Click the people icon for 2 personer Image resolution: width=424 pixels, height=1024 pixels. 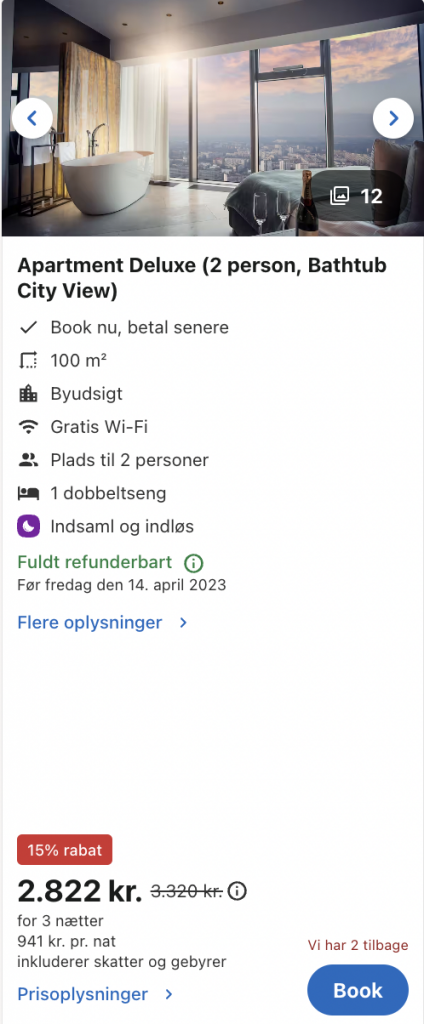[x=28, y=460]
